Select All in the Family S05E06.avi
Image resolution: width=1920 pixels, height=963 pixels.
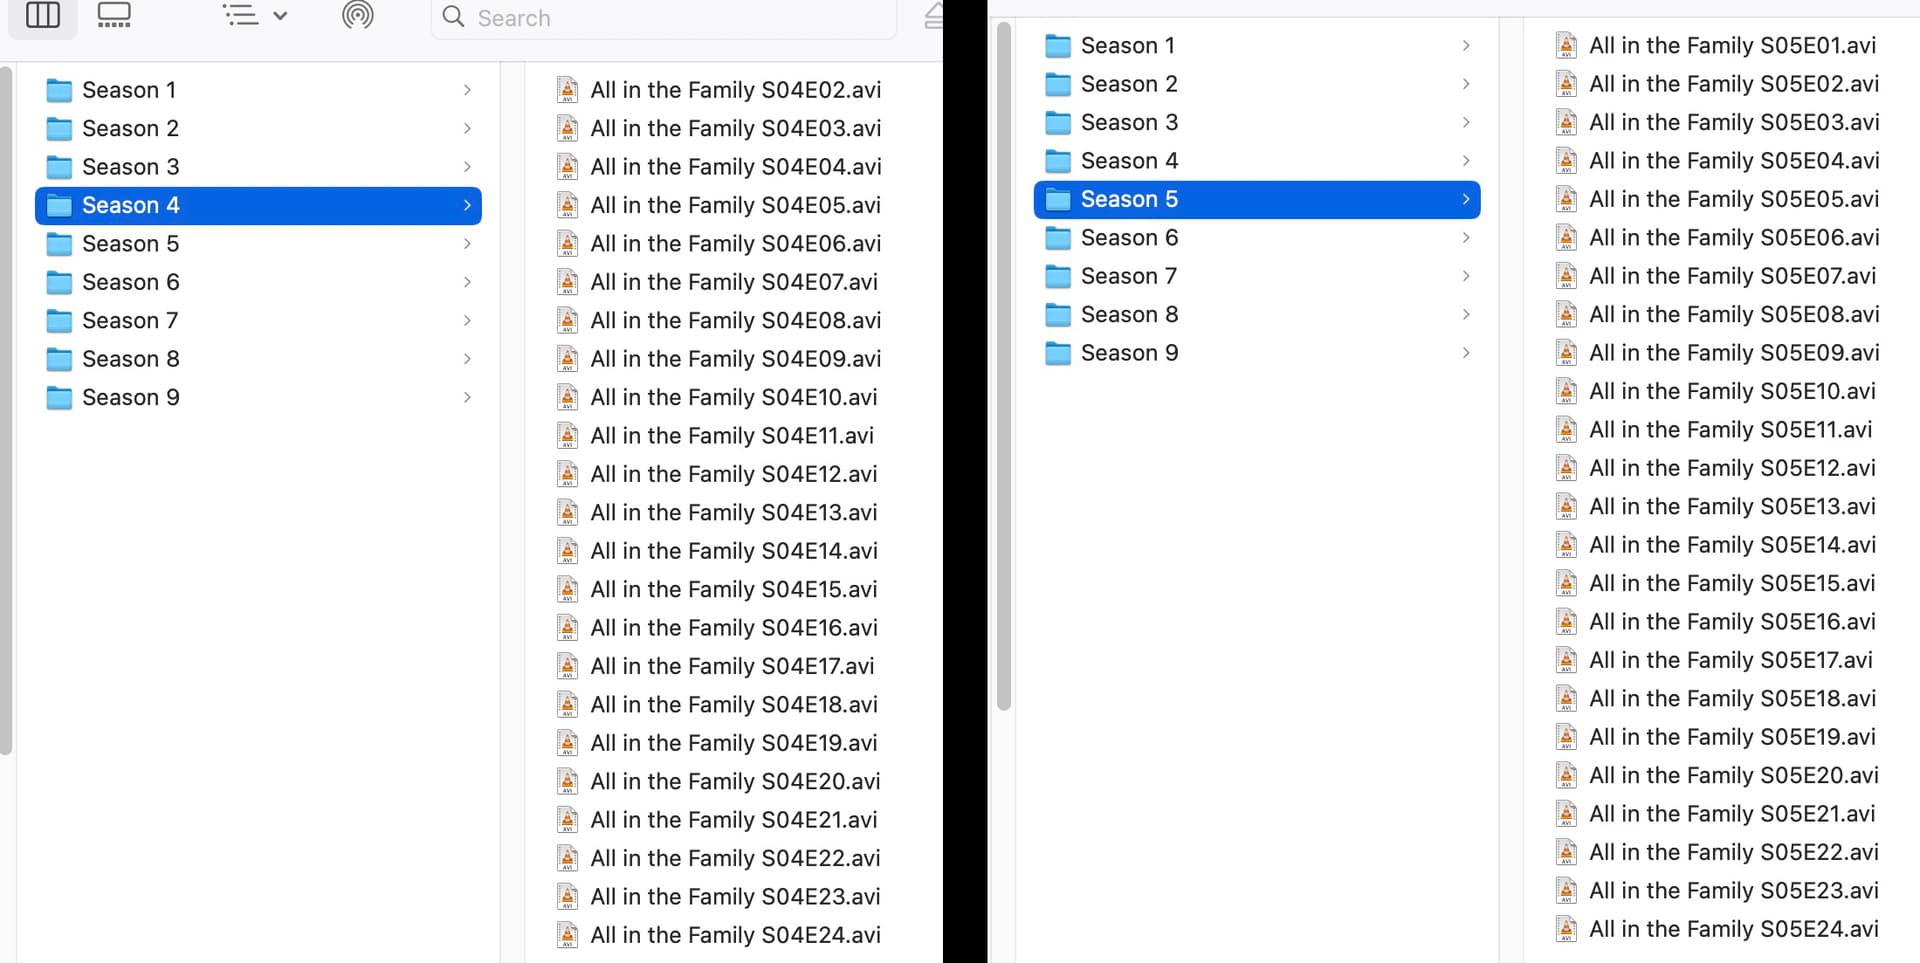(x=1733, y=238)
